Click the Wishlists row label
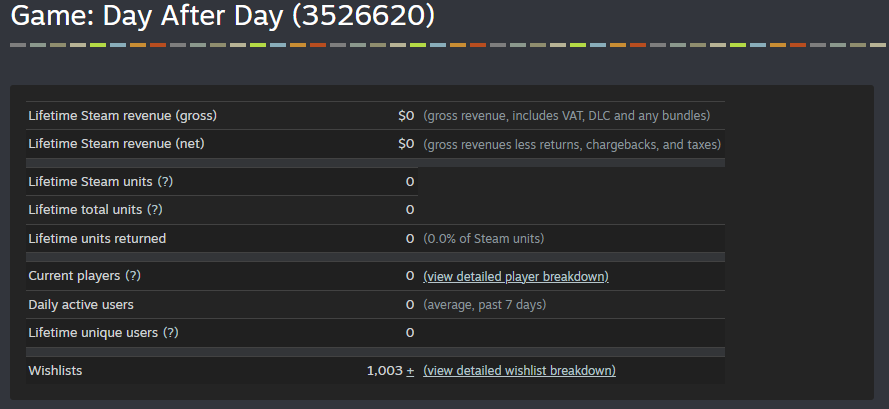Screen dimensions: 889x409 tap(55, 371)
